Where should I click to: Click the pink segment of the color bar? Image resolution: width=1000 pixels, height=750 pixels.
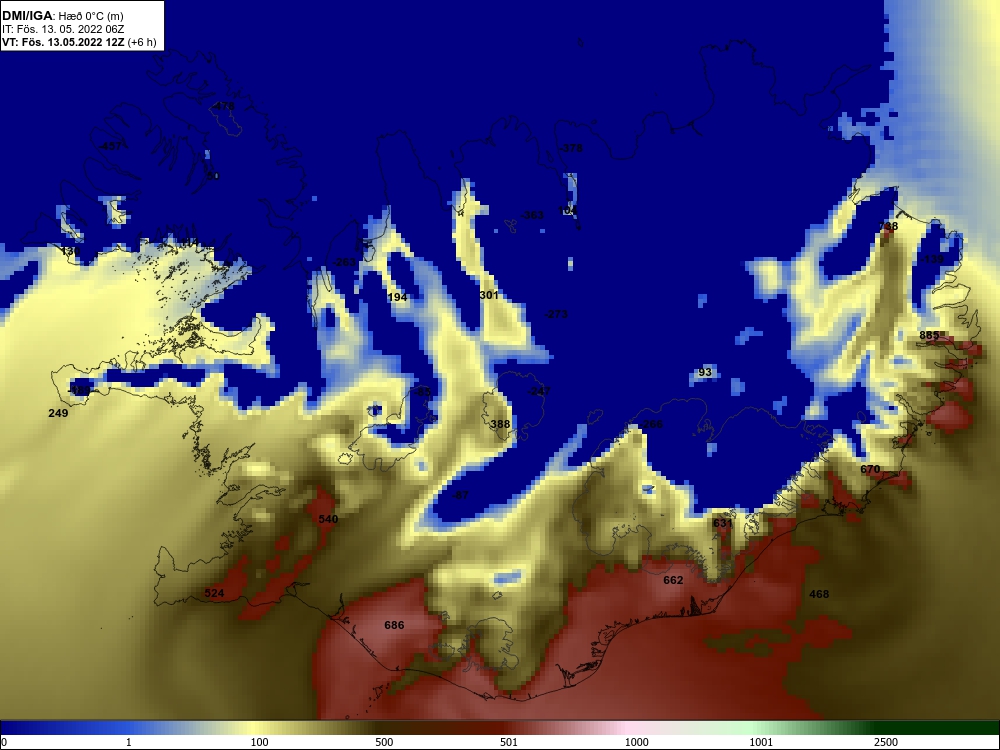(625, 728)
